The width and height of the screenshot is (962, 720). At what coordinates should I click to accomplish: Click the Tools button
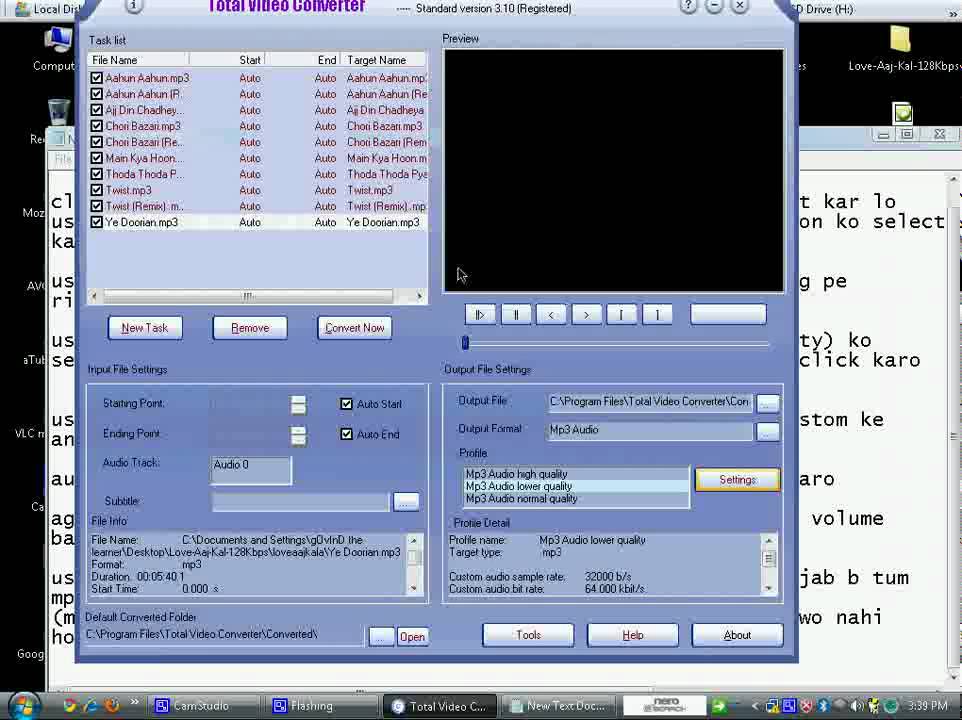pos(528,635)
